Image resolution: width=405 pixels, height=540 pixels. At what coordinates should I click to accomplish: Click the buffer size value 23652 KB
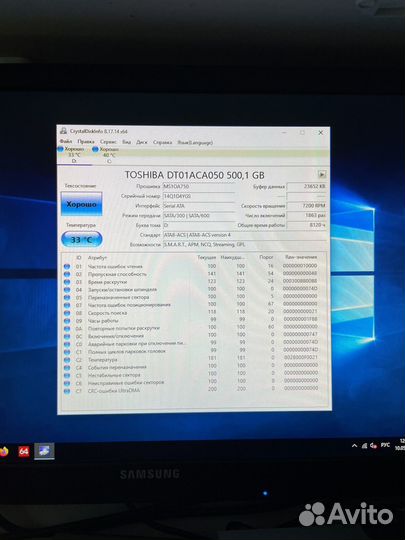click(307, 186)
